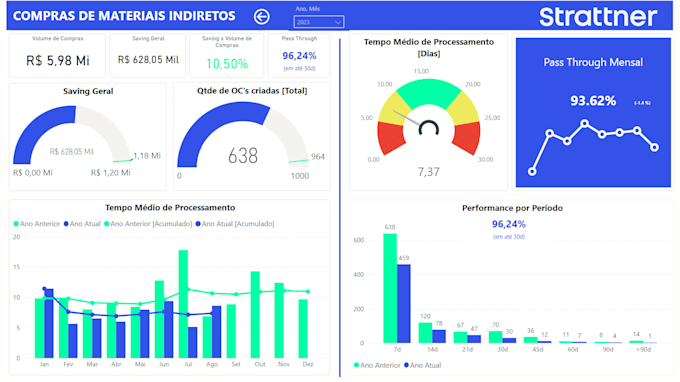Click the back arrow icon in header
Screen dimensions: 680x382
coord(262,16)
